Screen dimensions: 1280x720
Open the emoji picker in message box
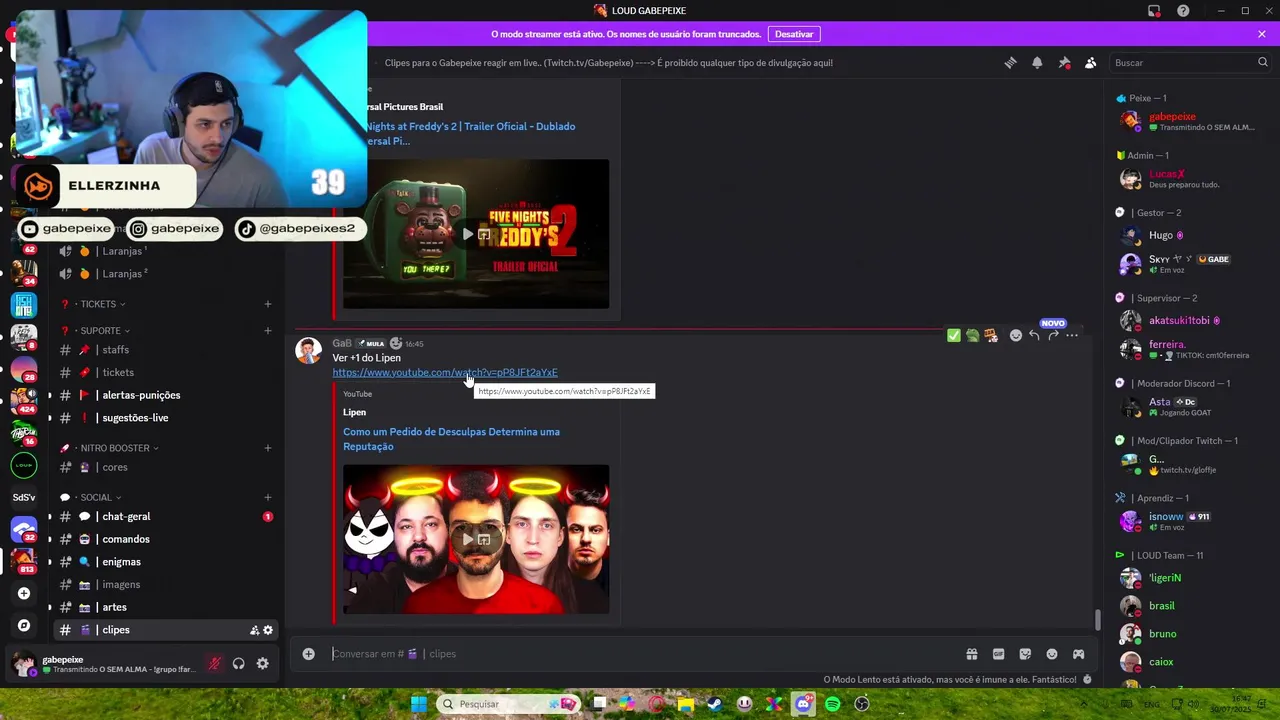(x=1052, y=654)
